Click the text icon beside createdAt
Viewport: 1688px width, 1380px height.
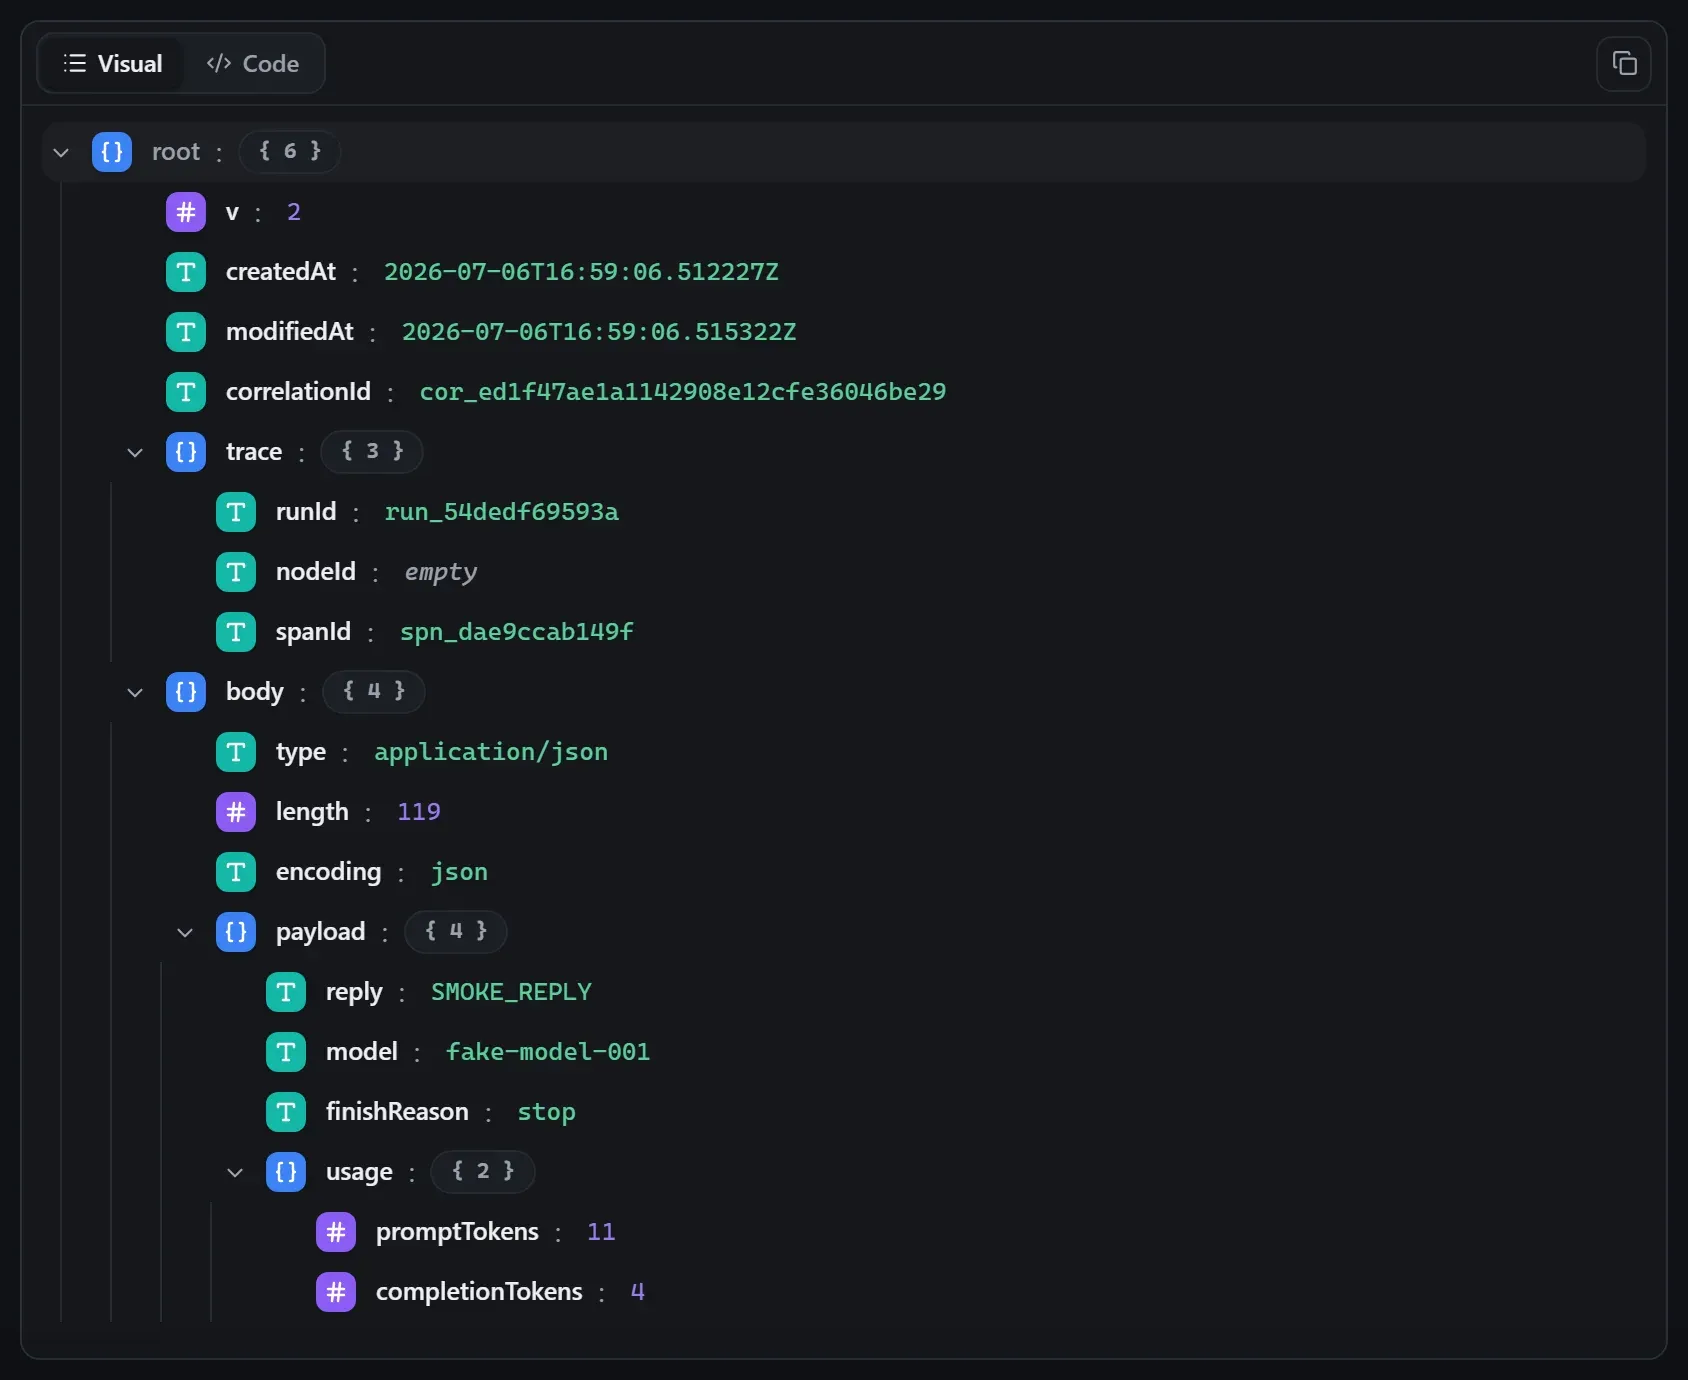click(x=186, y=272)
